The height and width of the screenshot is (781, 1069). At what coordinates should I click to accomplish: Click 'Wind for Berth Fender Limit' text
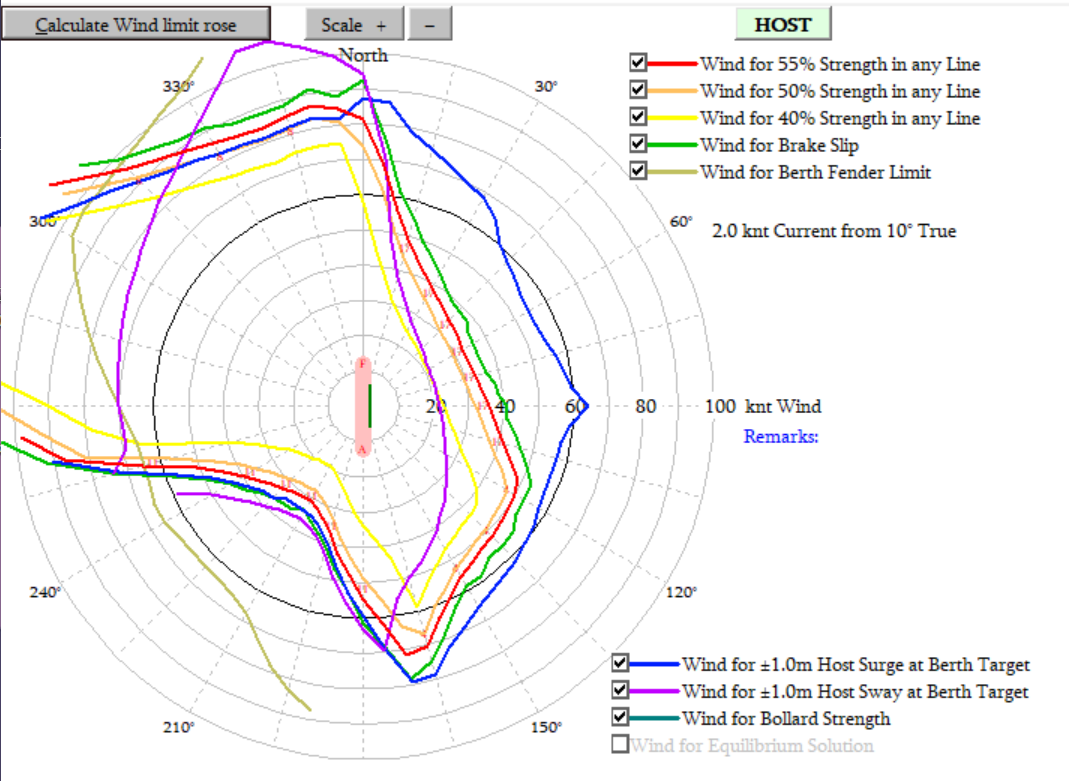tap(815, 172)
